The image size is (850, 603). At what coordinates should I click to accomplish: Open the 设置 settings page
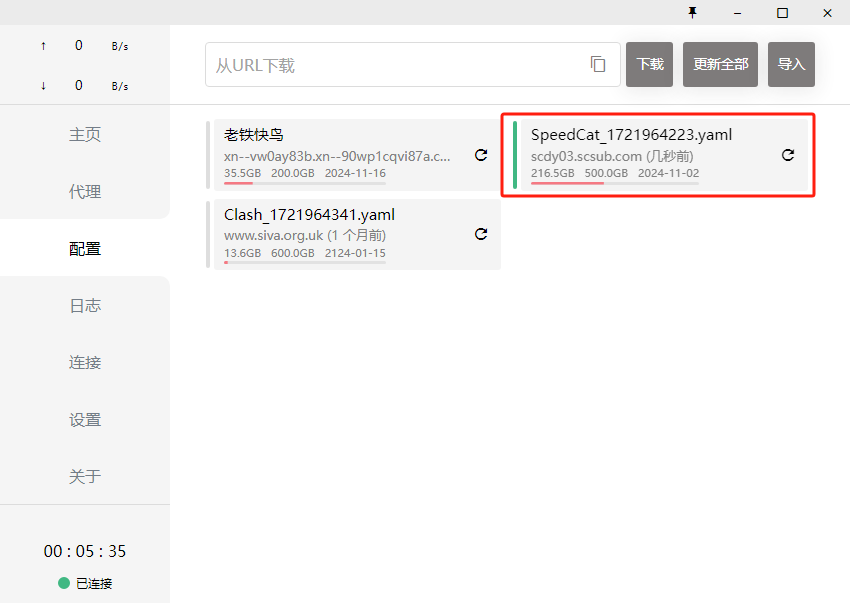point(85,420)
